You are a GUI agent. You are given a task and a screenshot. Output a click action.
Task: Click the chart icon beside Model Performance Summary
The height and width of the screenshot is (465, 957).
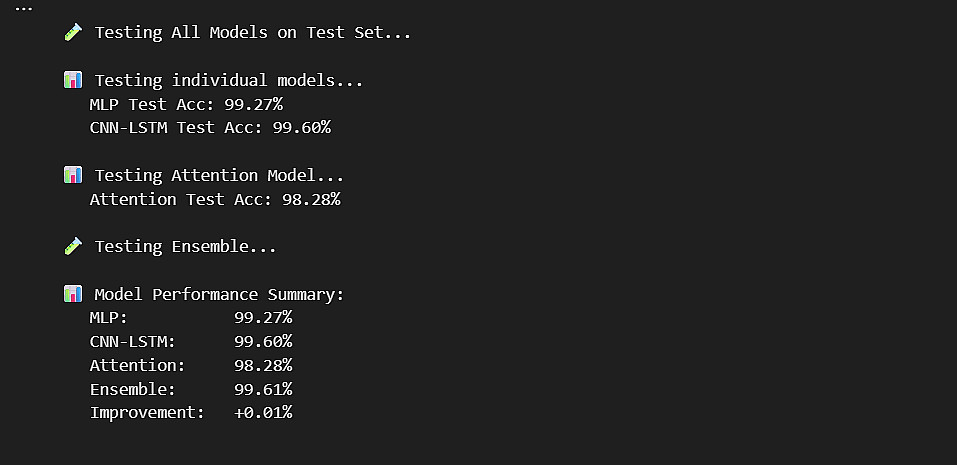click(x=73, y=294)
